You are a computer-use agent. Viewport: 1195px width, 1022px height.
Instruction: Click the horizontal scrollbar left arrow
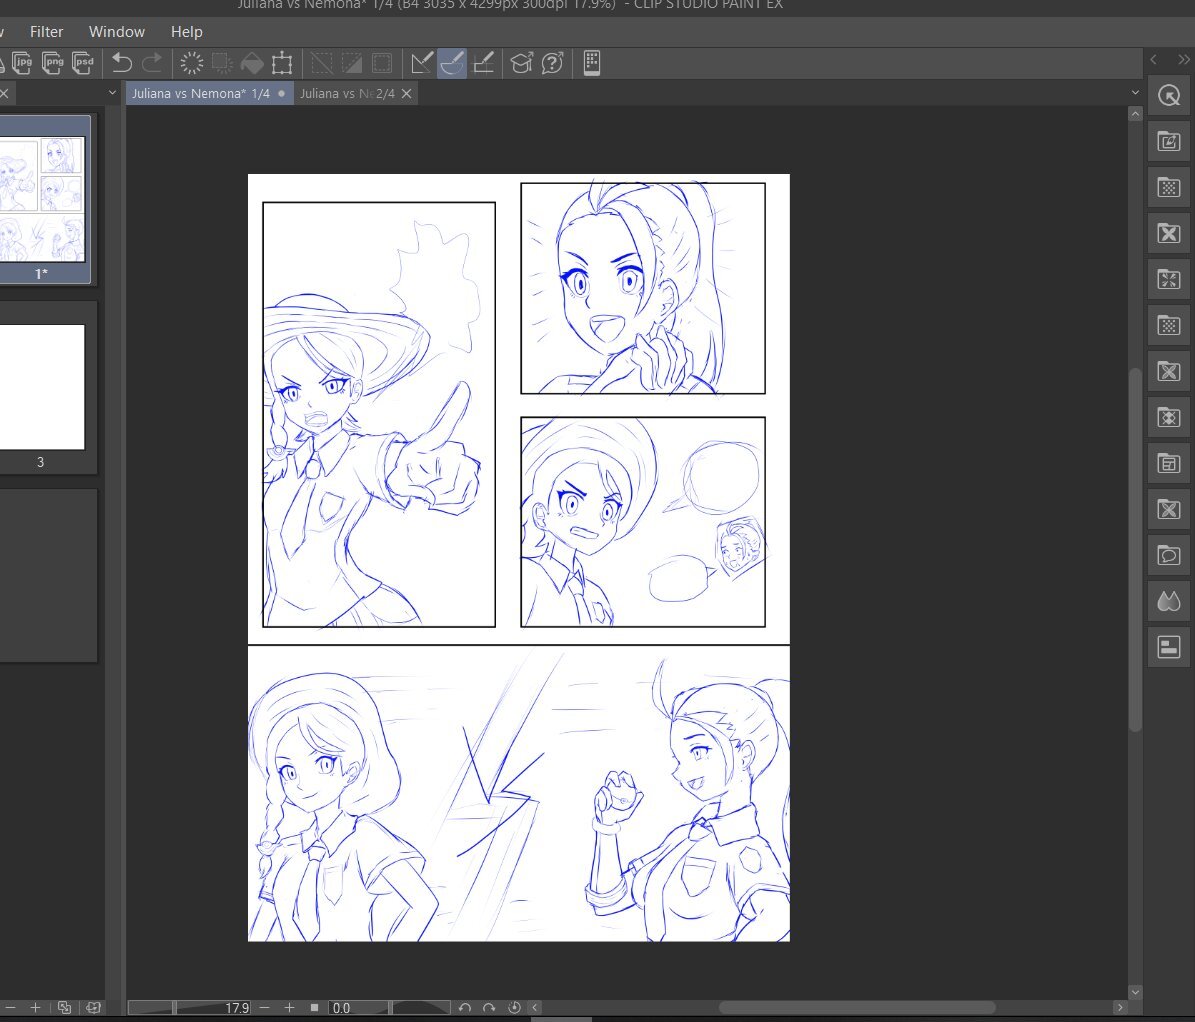(535, 1008)
